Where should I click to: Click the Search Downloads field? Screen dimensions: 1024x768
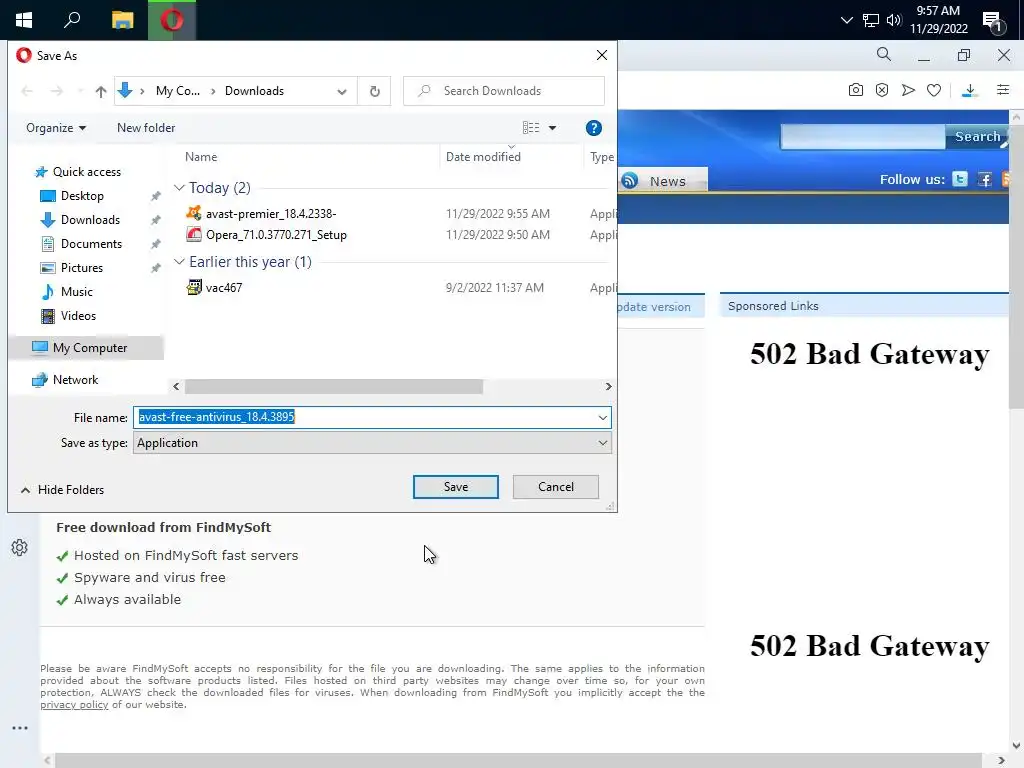504,91
